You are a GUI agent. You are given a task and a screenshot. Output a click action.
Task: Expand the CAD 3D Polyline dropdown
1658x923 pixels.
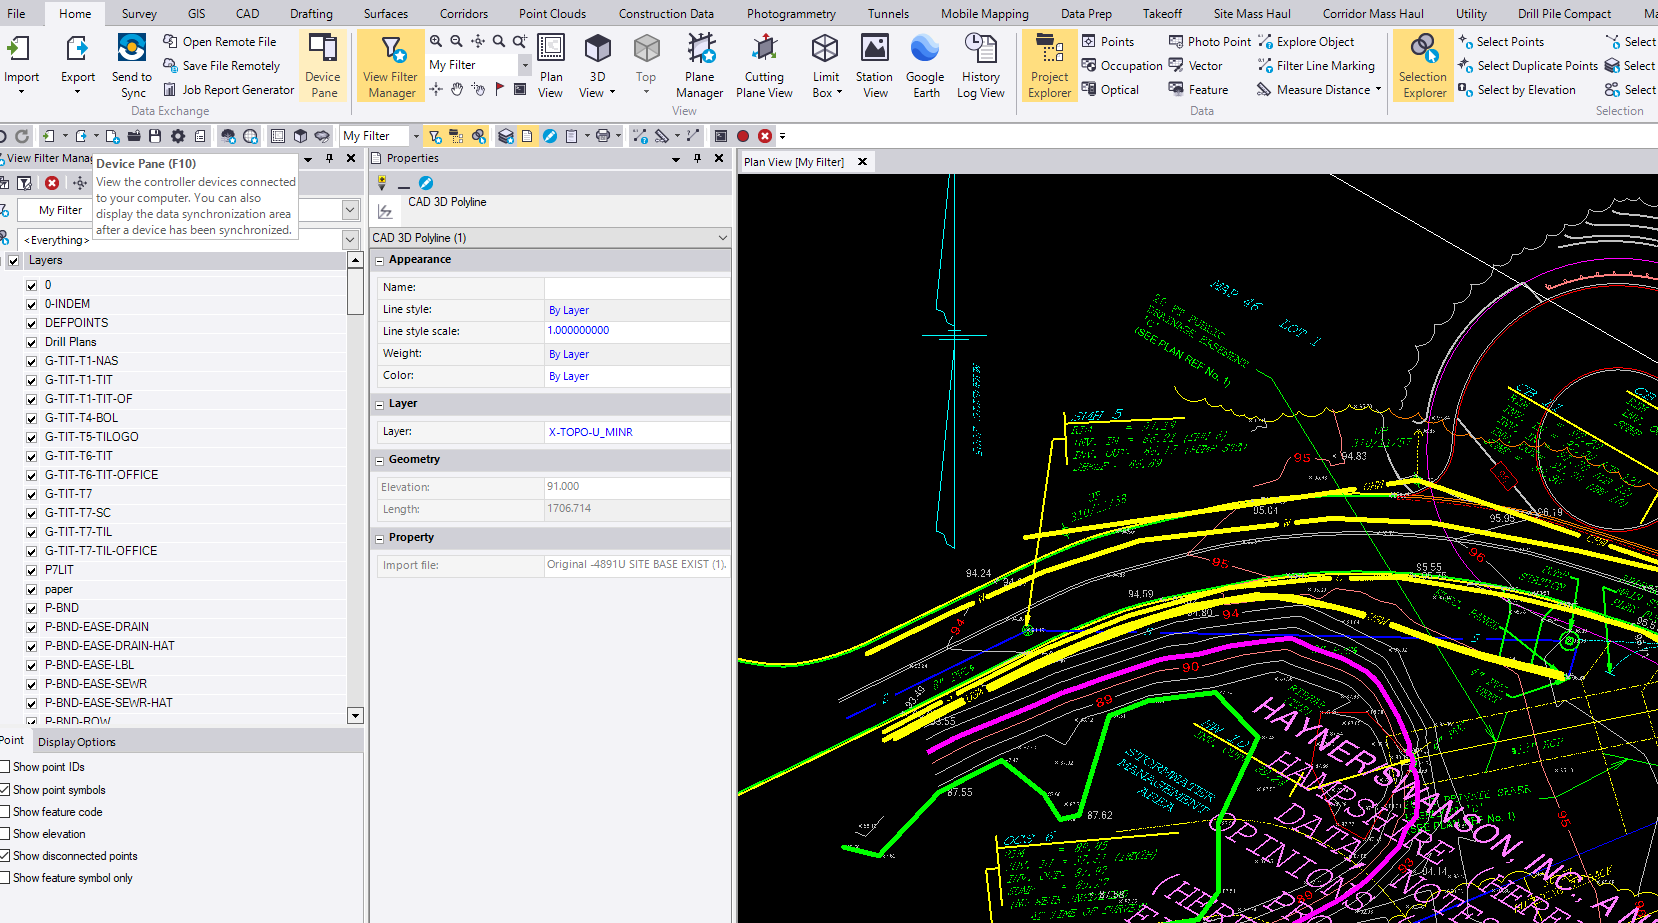(x=722, y=238)
